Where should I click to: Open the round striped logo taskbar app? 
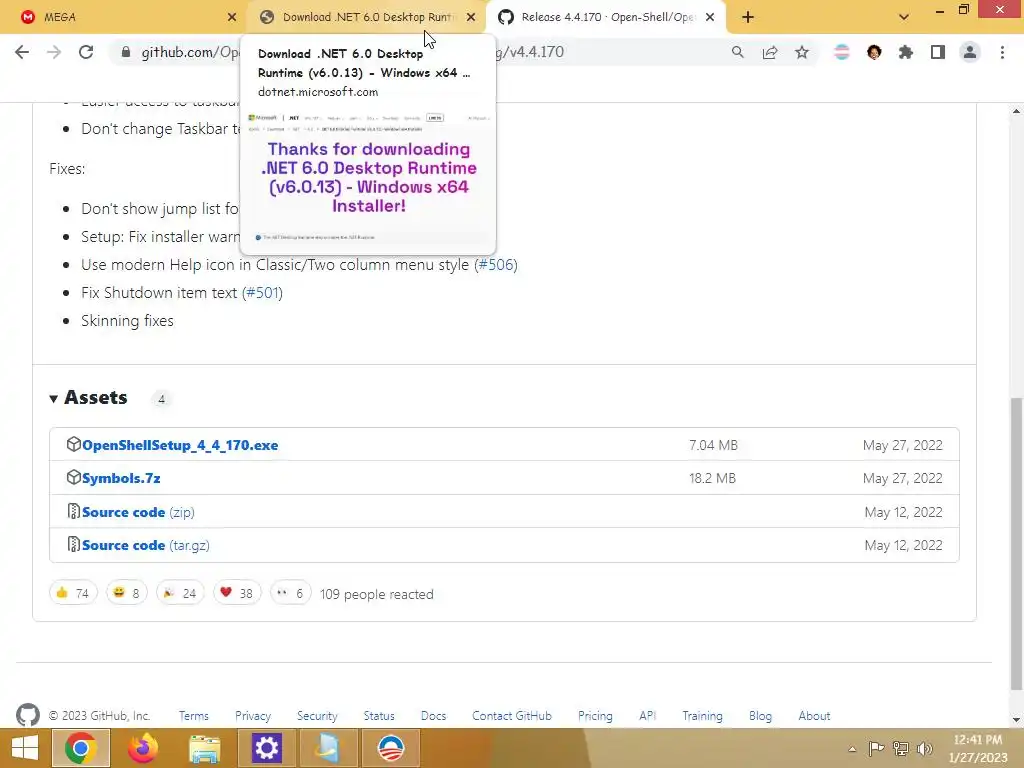pos(391,748)
